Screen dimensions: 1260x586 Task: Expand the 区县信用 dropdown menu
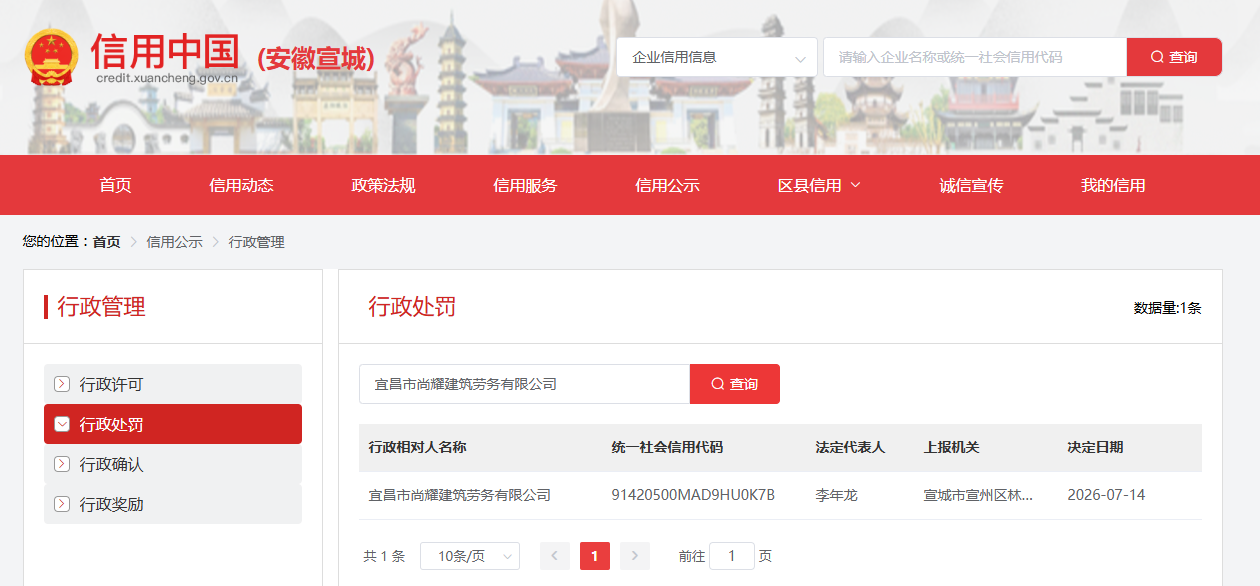click(819, 185)
